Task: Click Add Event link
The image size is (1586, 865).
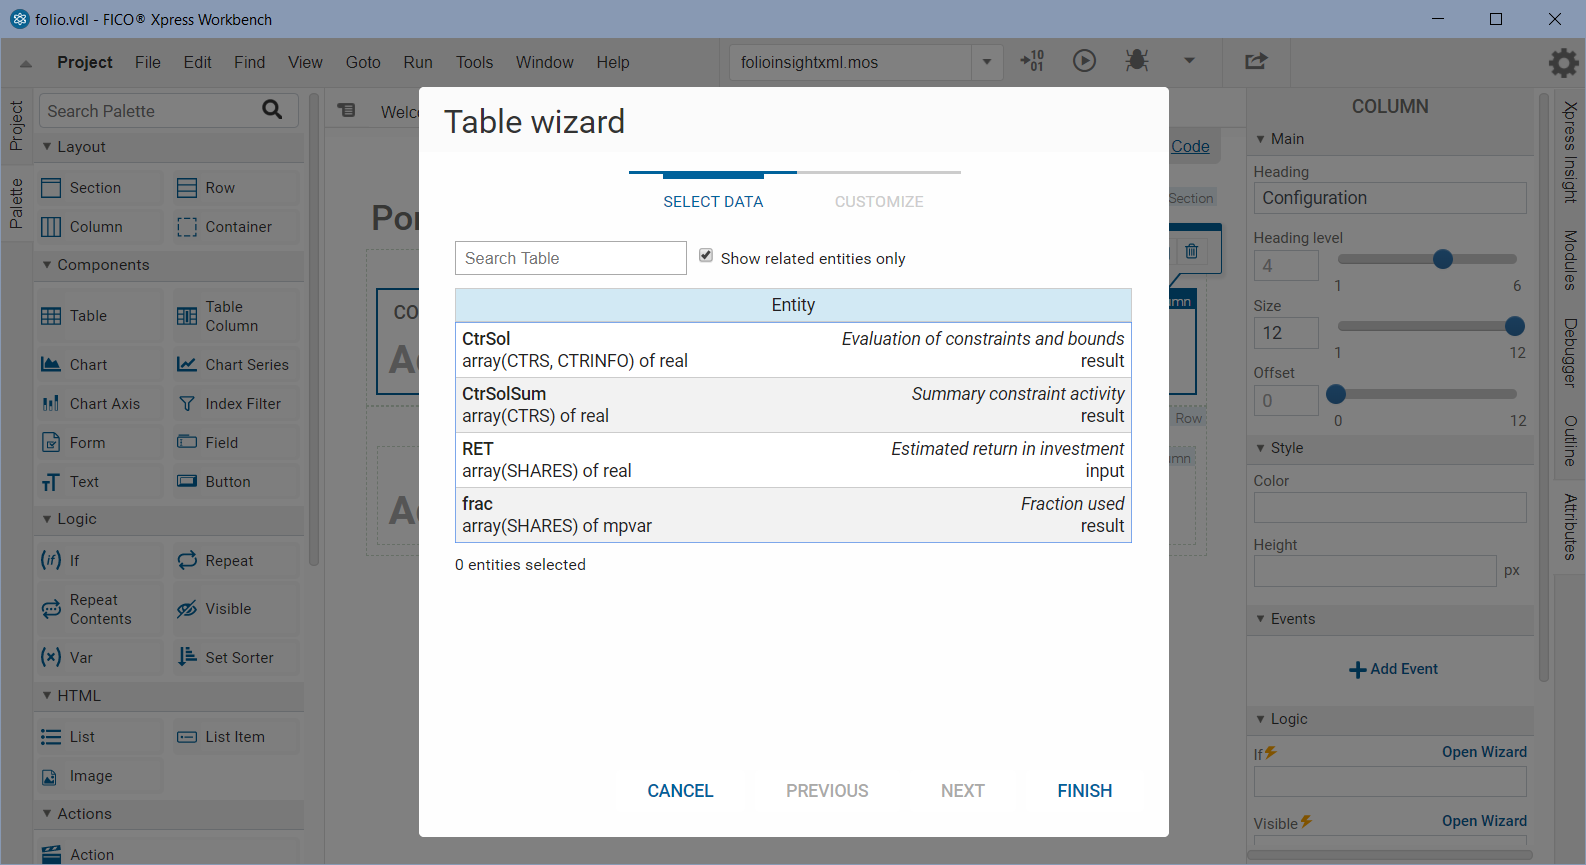Action: tap(1393, 669)
